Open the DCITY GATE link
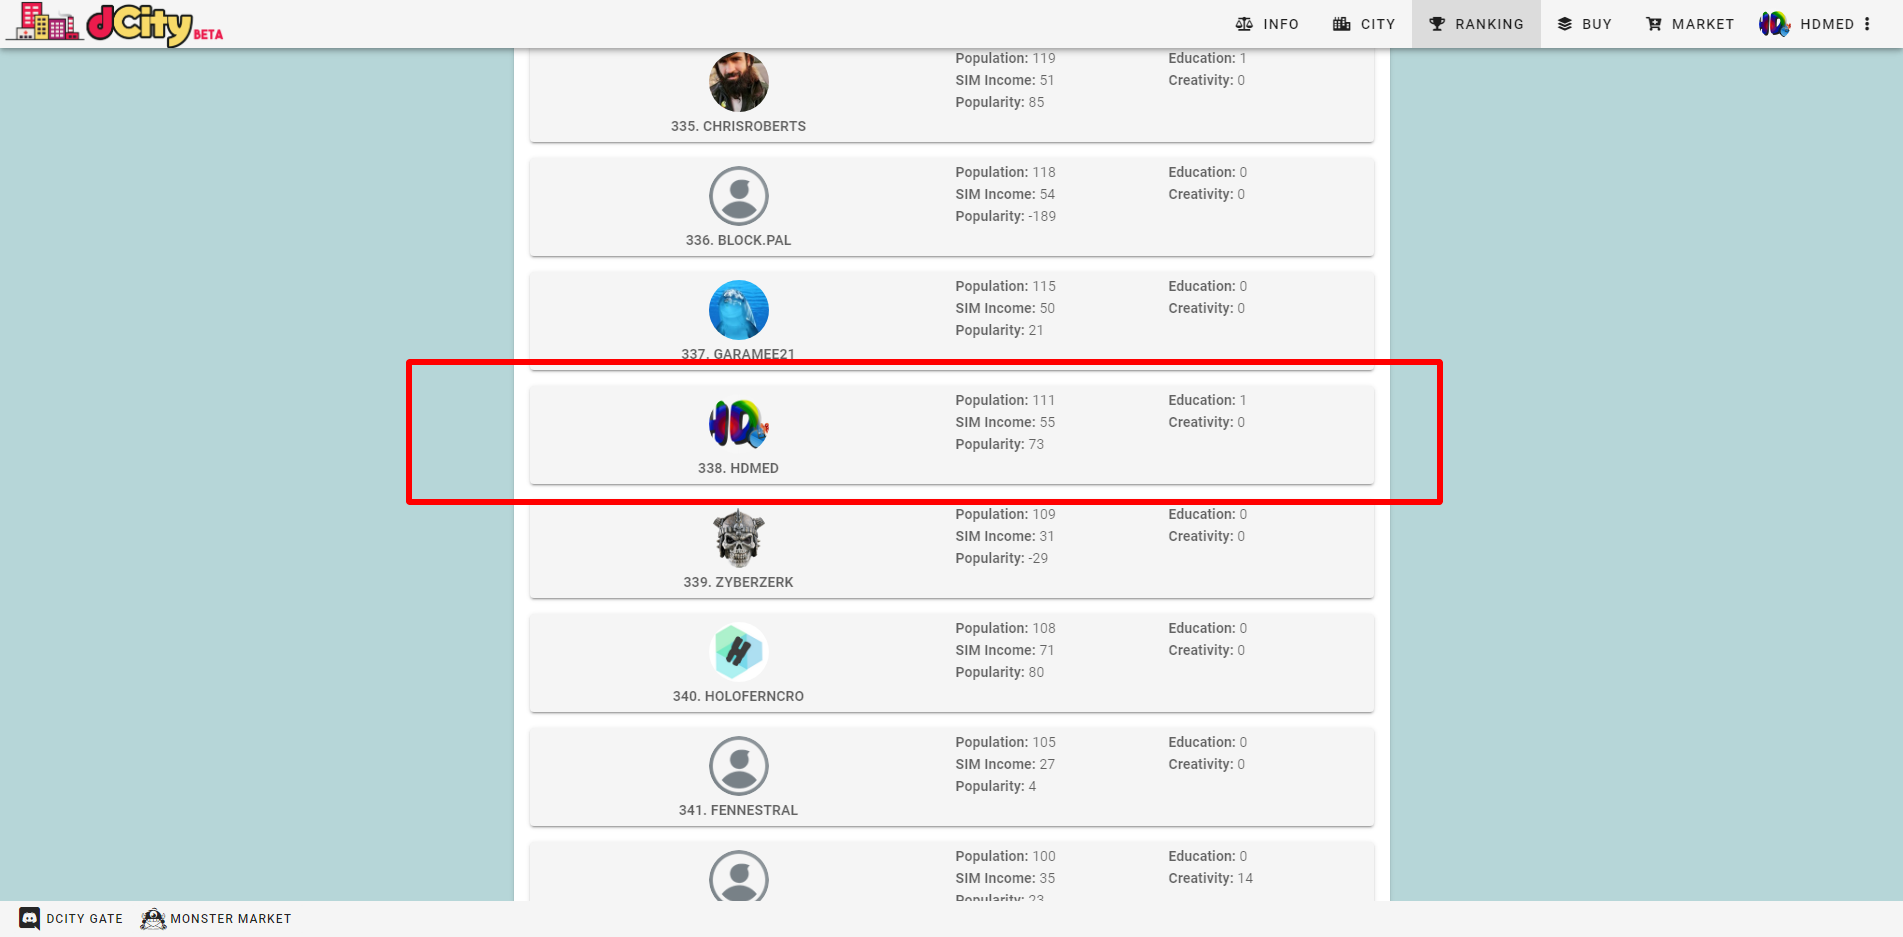 click(x=85, y=919)
